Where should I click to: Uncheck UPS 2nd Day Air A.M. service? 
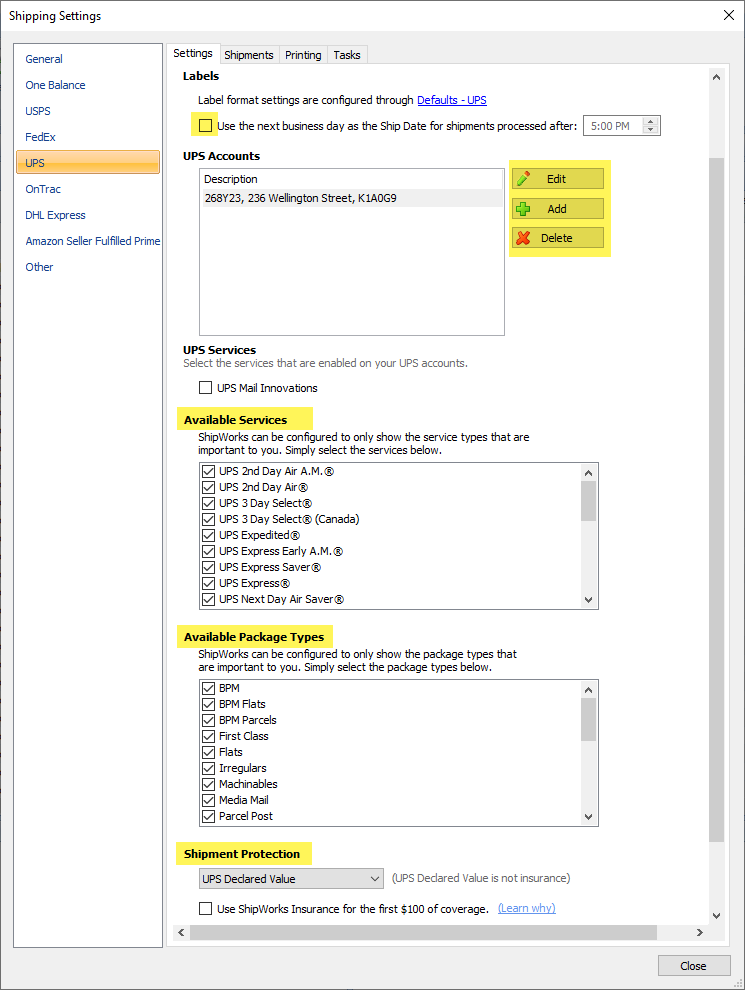pos(208,471)
